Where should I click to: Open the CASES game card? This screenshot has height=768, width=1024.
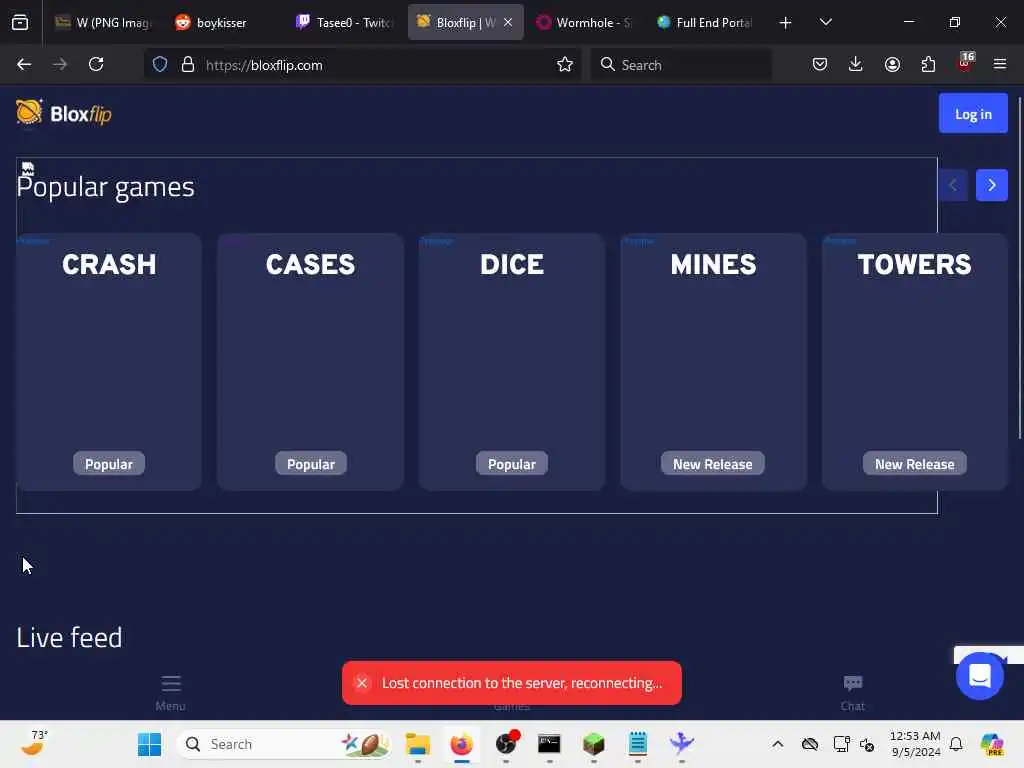[310, 362]
